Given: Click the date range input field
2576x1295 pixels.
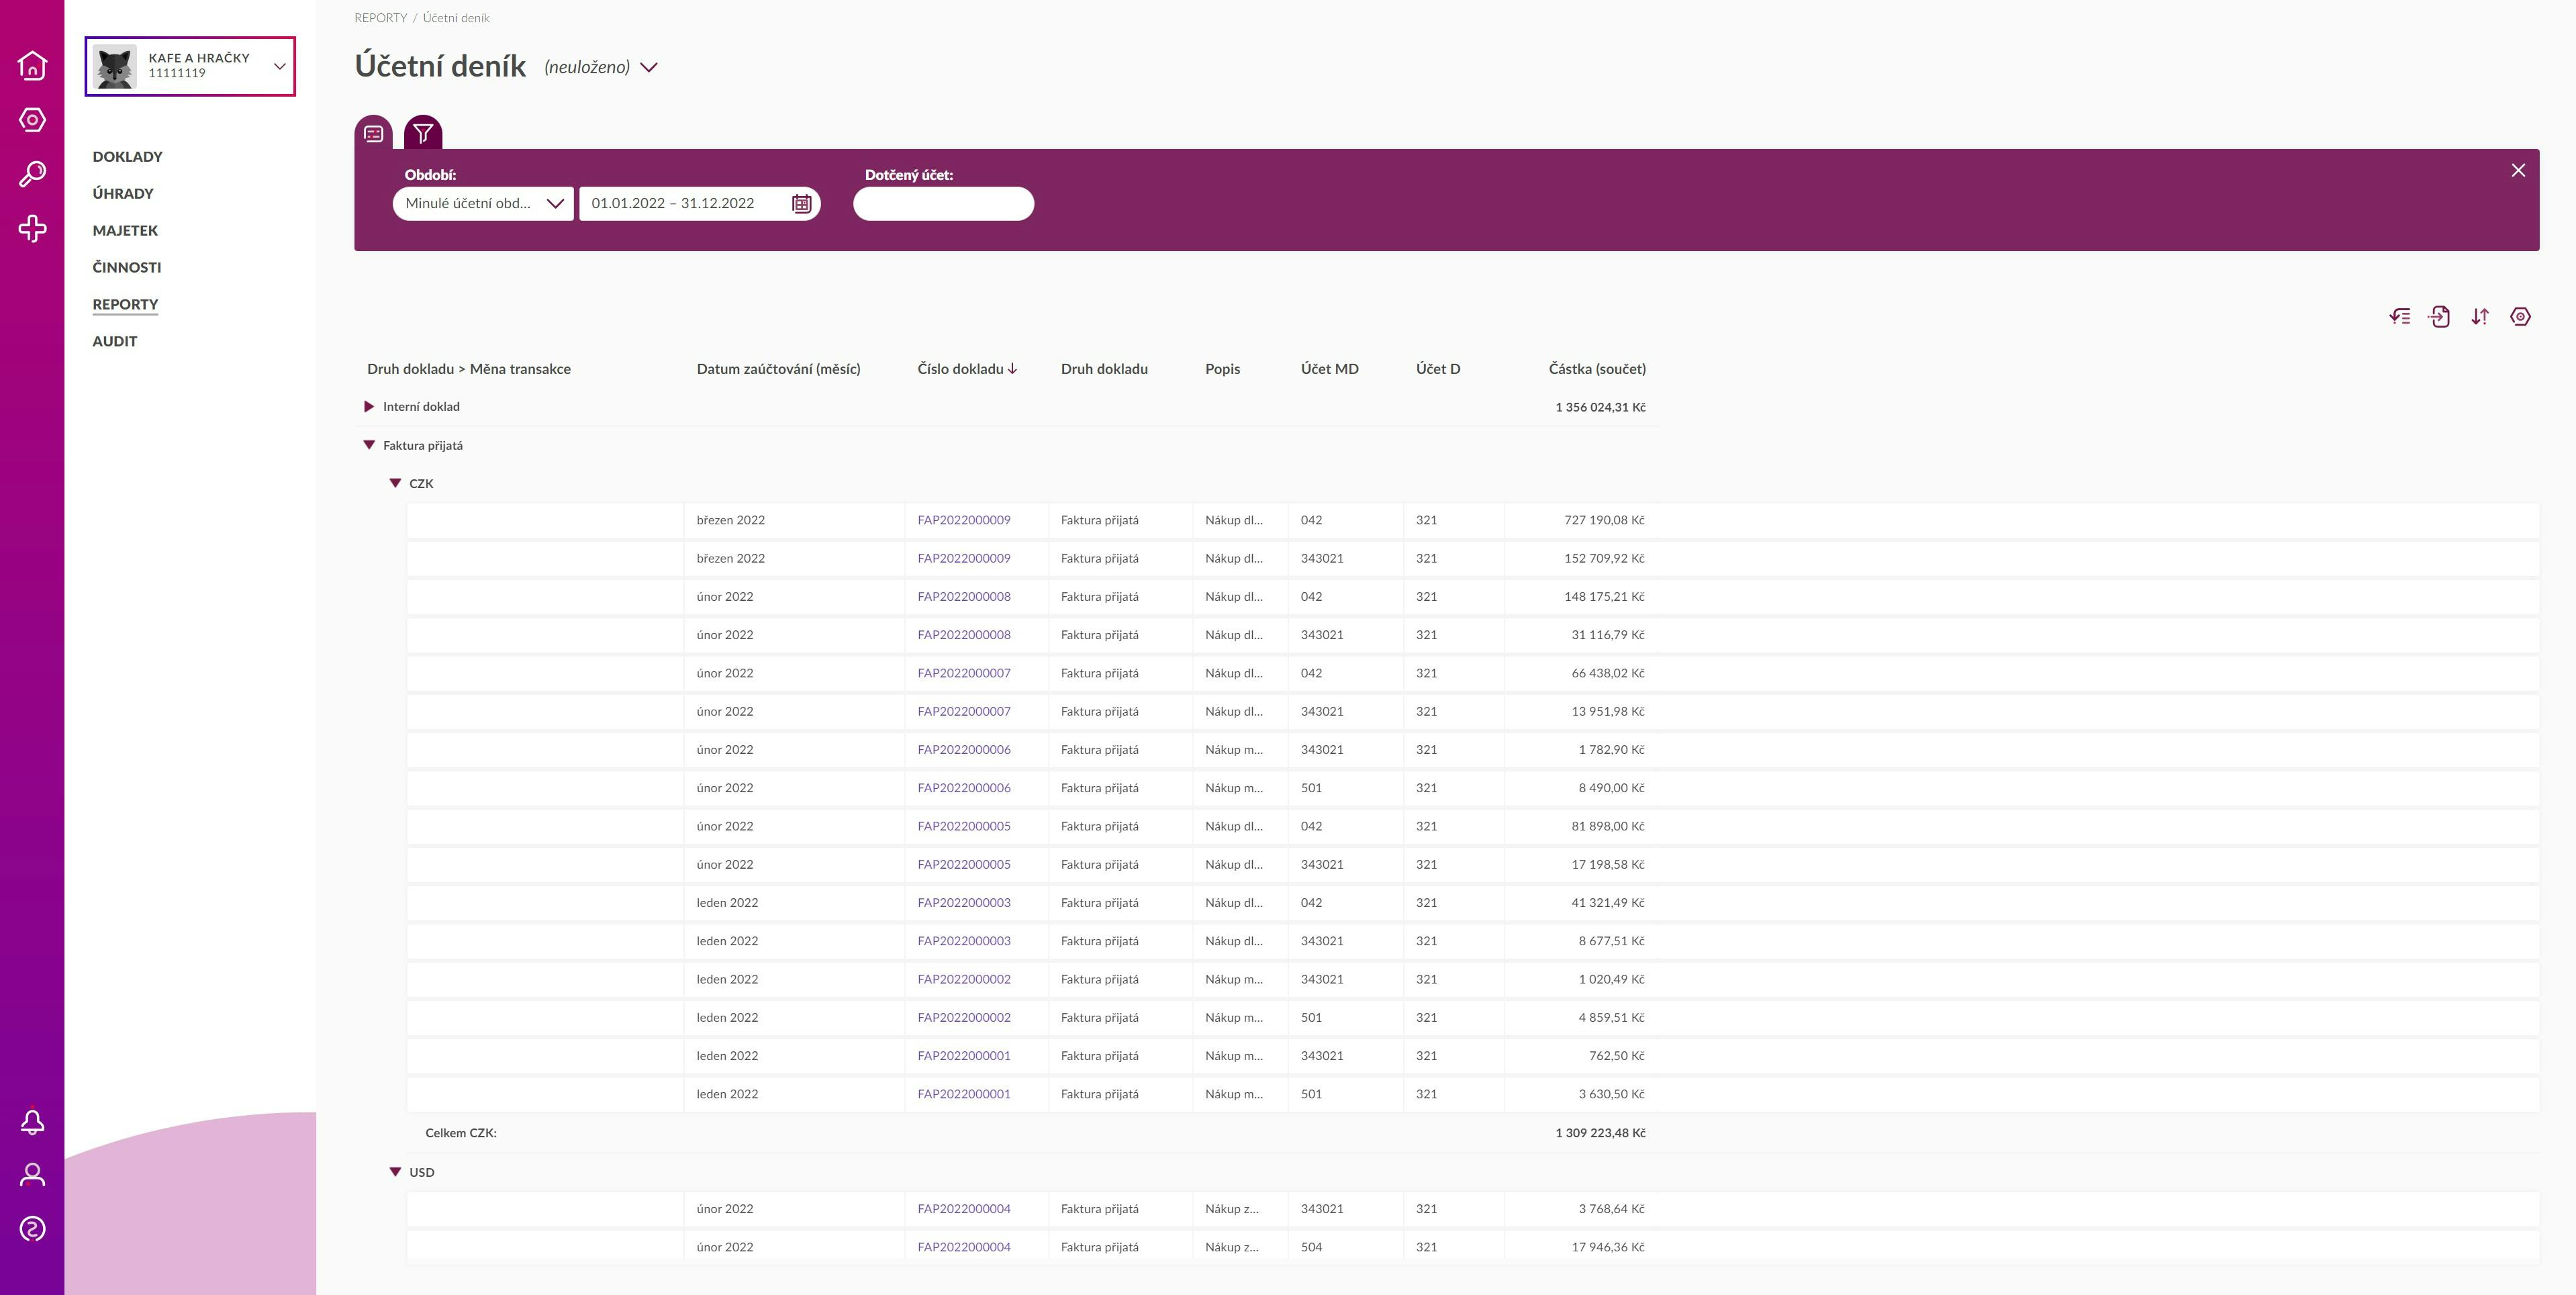Looking at the screenshot, I should (x=700, y=204).
